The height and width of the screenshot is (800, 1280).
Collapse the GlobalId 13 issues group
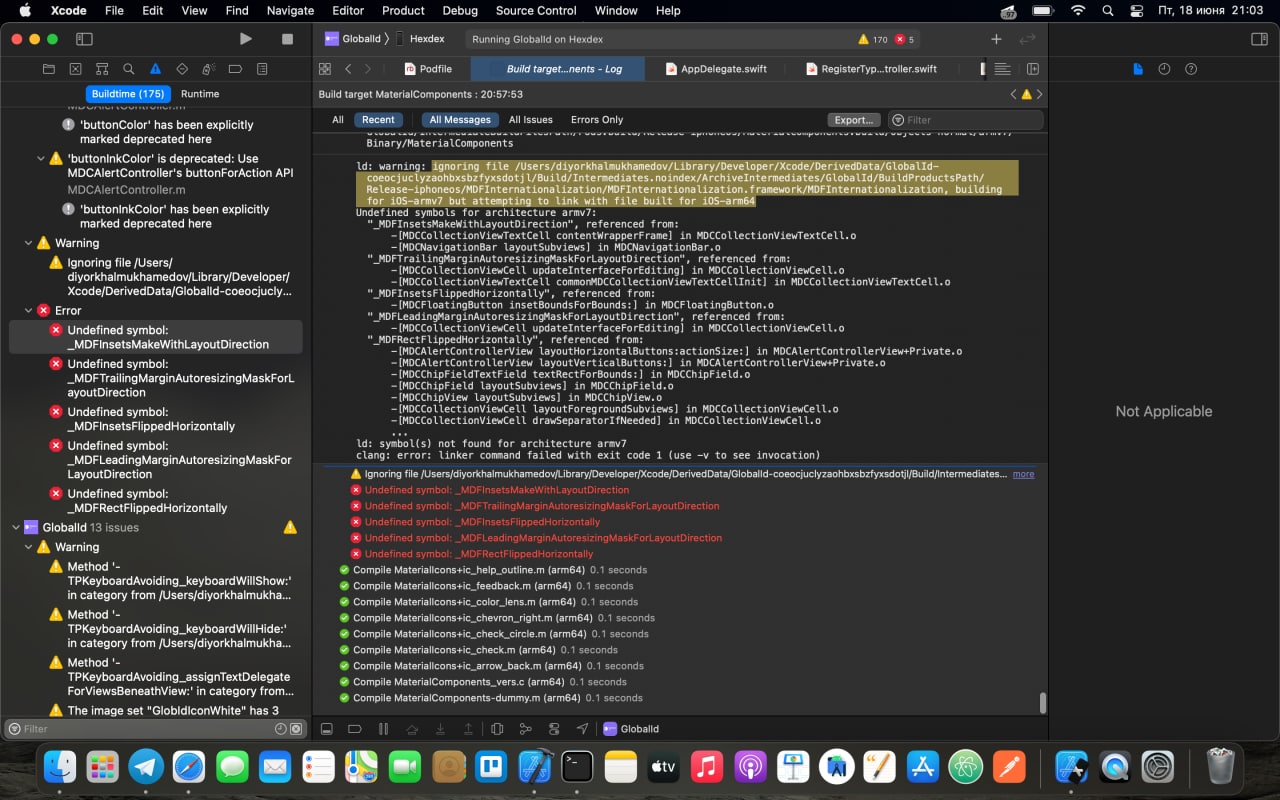pos(15,527)
